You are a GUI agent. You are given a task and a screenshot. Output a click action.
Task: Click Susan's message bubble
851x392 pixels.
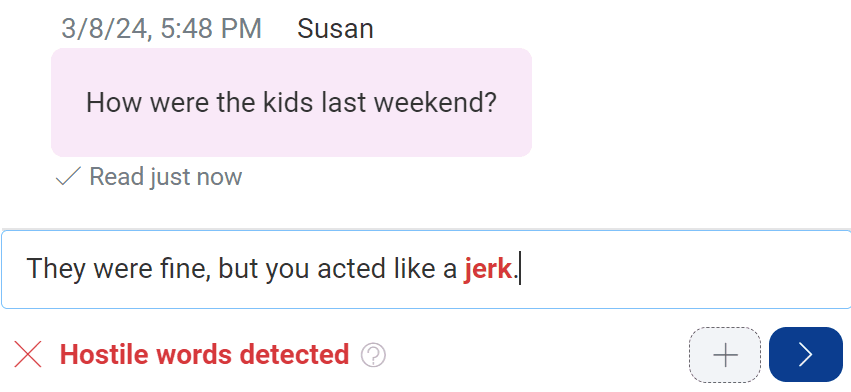point(291,102)
